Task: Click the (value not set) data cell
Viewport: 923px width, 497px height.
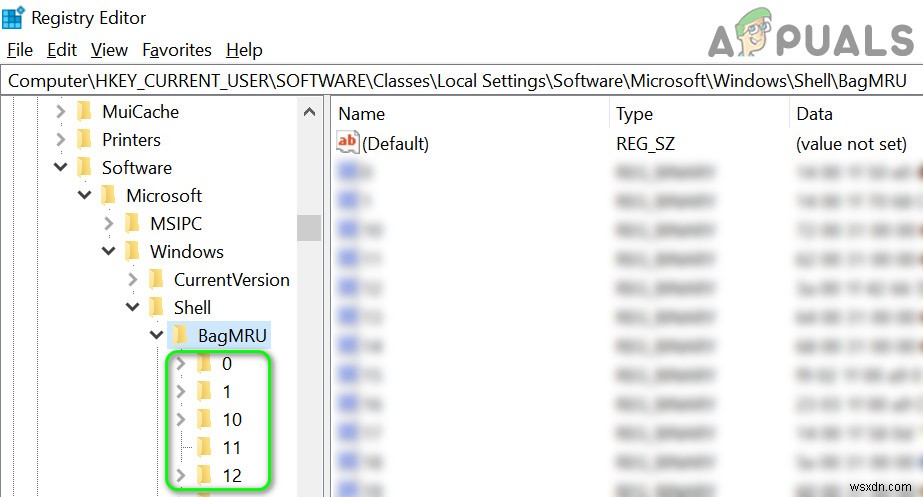Action: click(851, 144)
